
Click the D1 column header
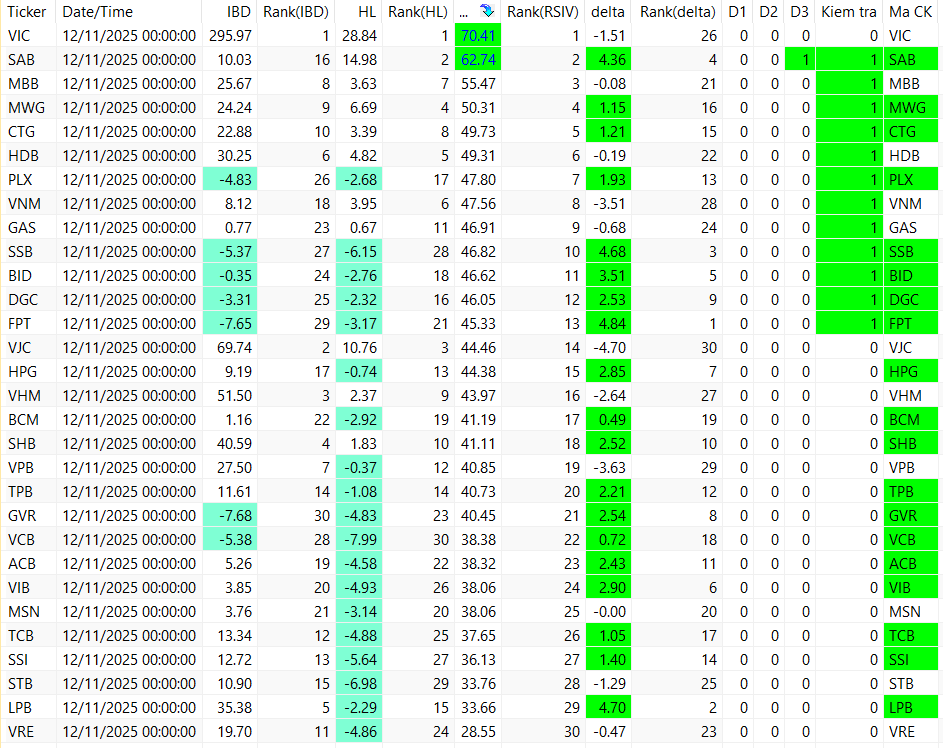(x=737, y=11)
